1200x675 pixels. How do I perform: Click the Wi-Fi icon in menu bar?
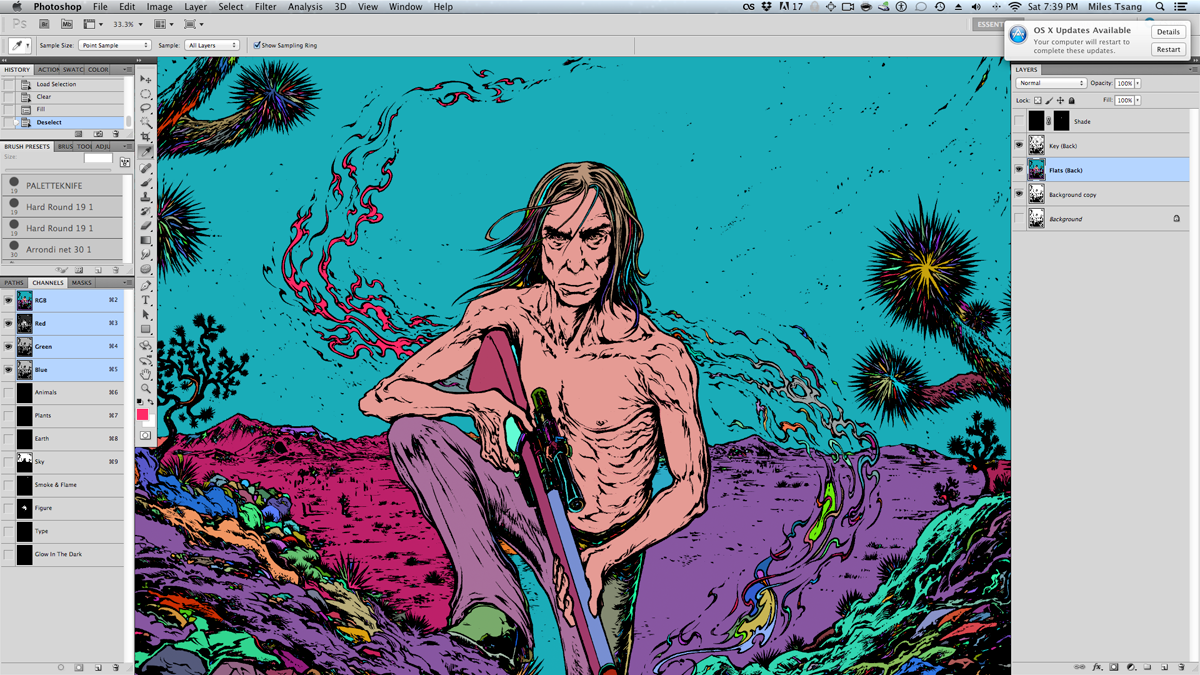(1015, 7)
